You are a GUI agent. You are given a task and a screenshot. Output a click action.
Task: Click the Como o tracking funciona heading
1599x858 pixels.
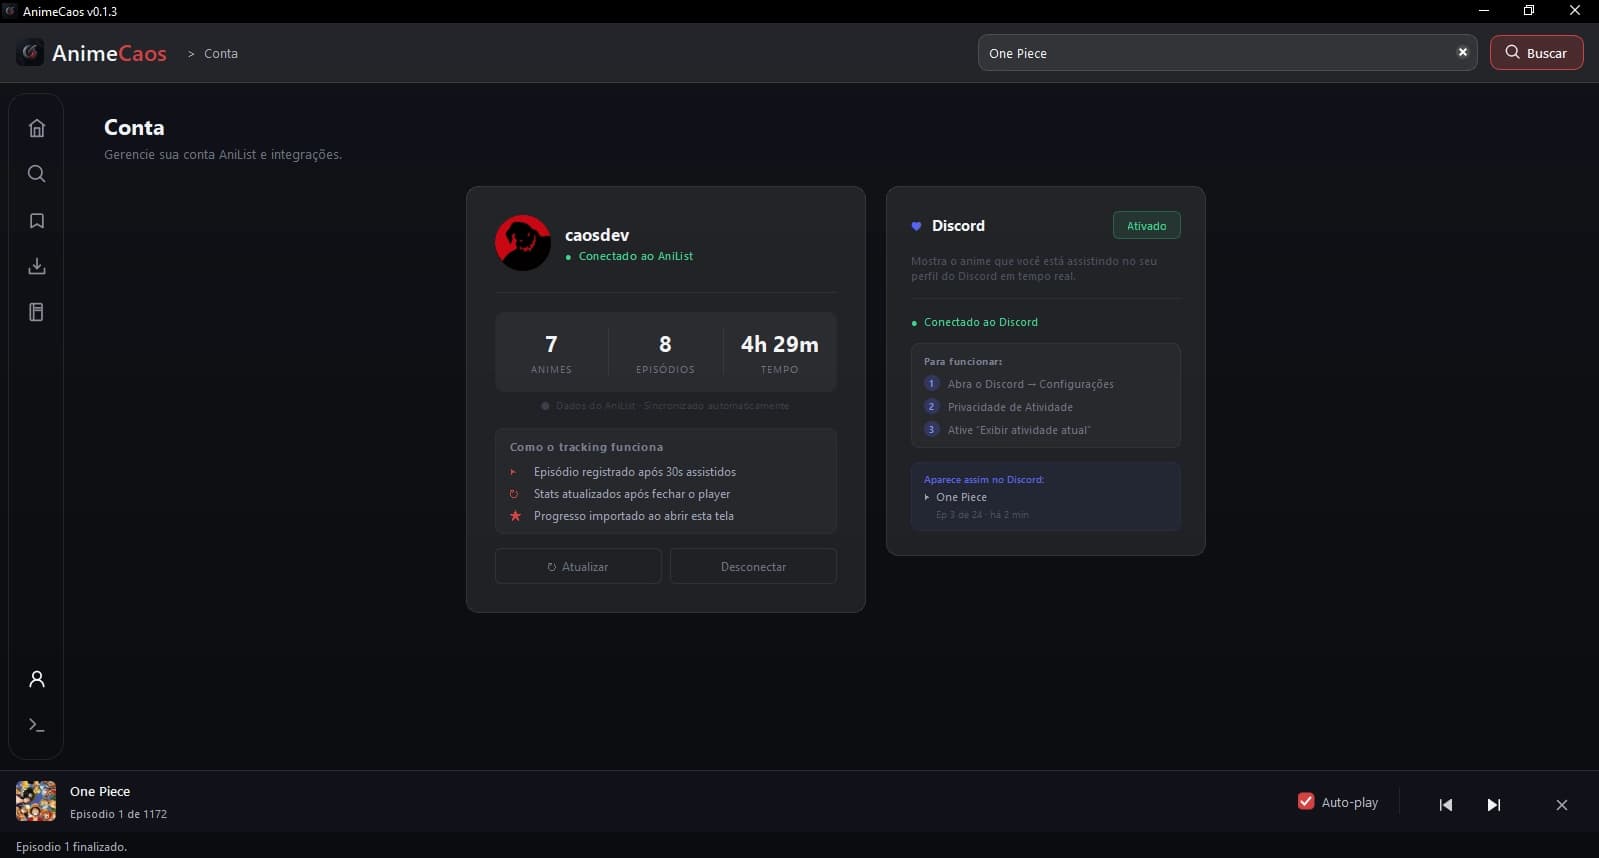586,447
